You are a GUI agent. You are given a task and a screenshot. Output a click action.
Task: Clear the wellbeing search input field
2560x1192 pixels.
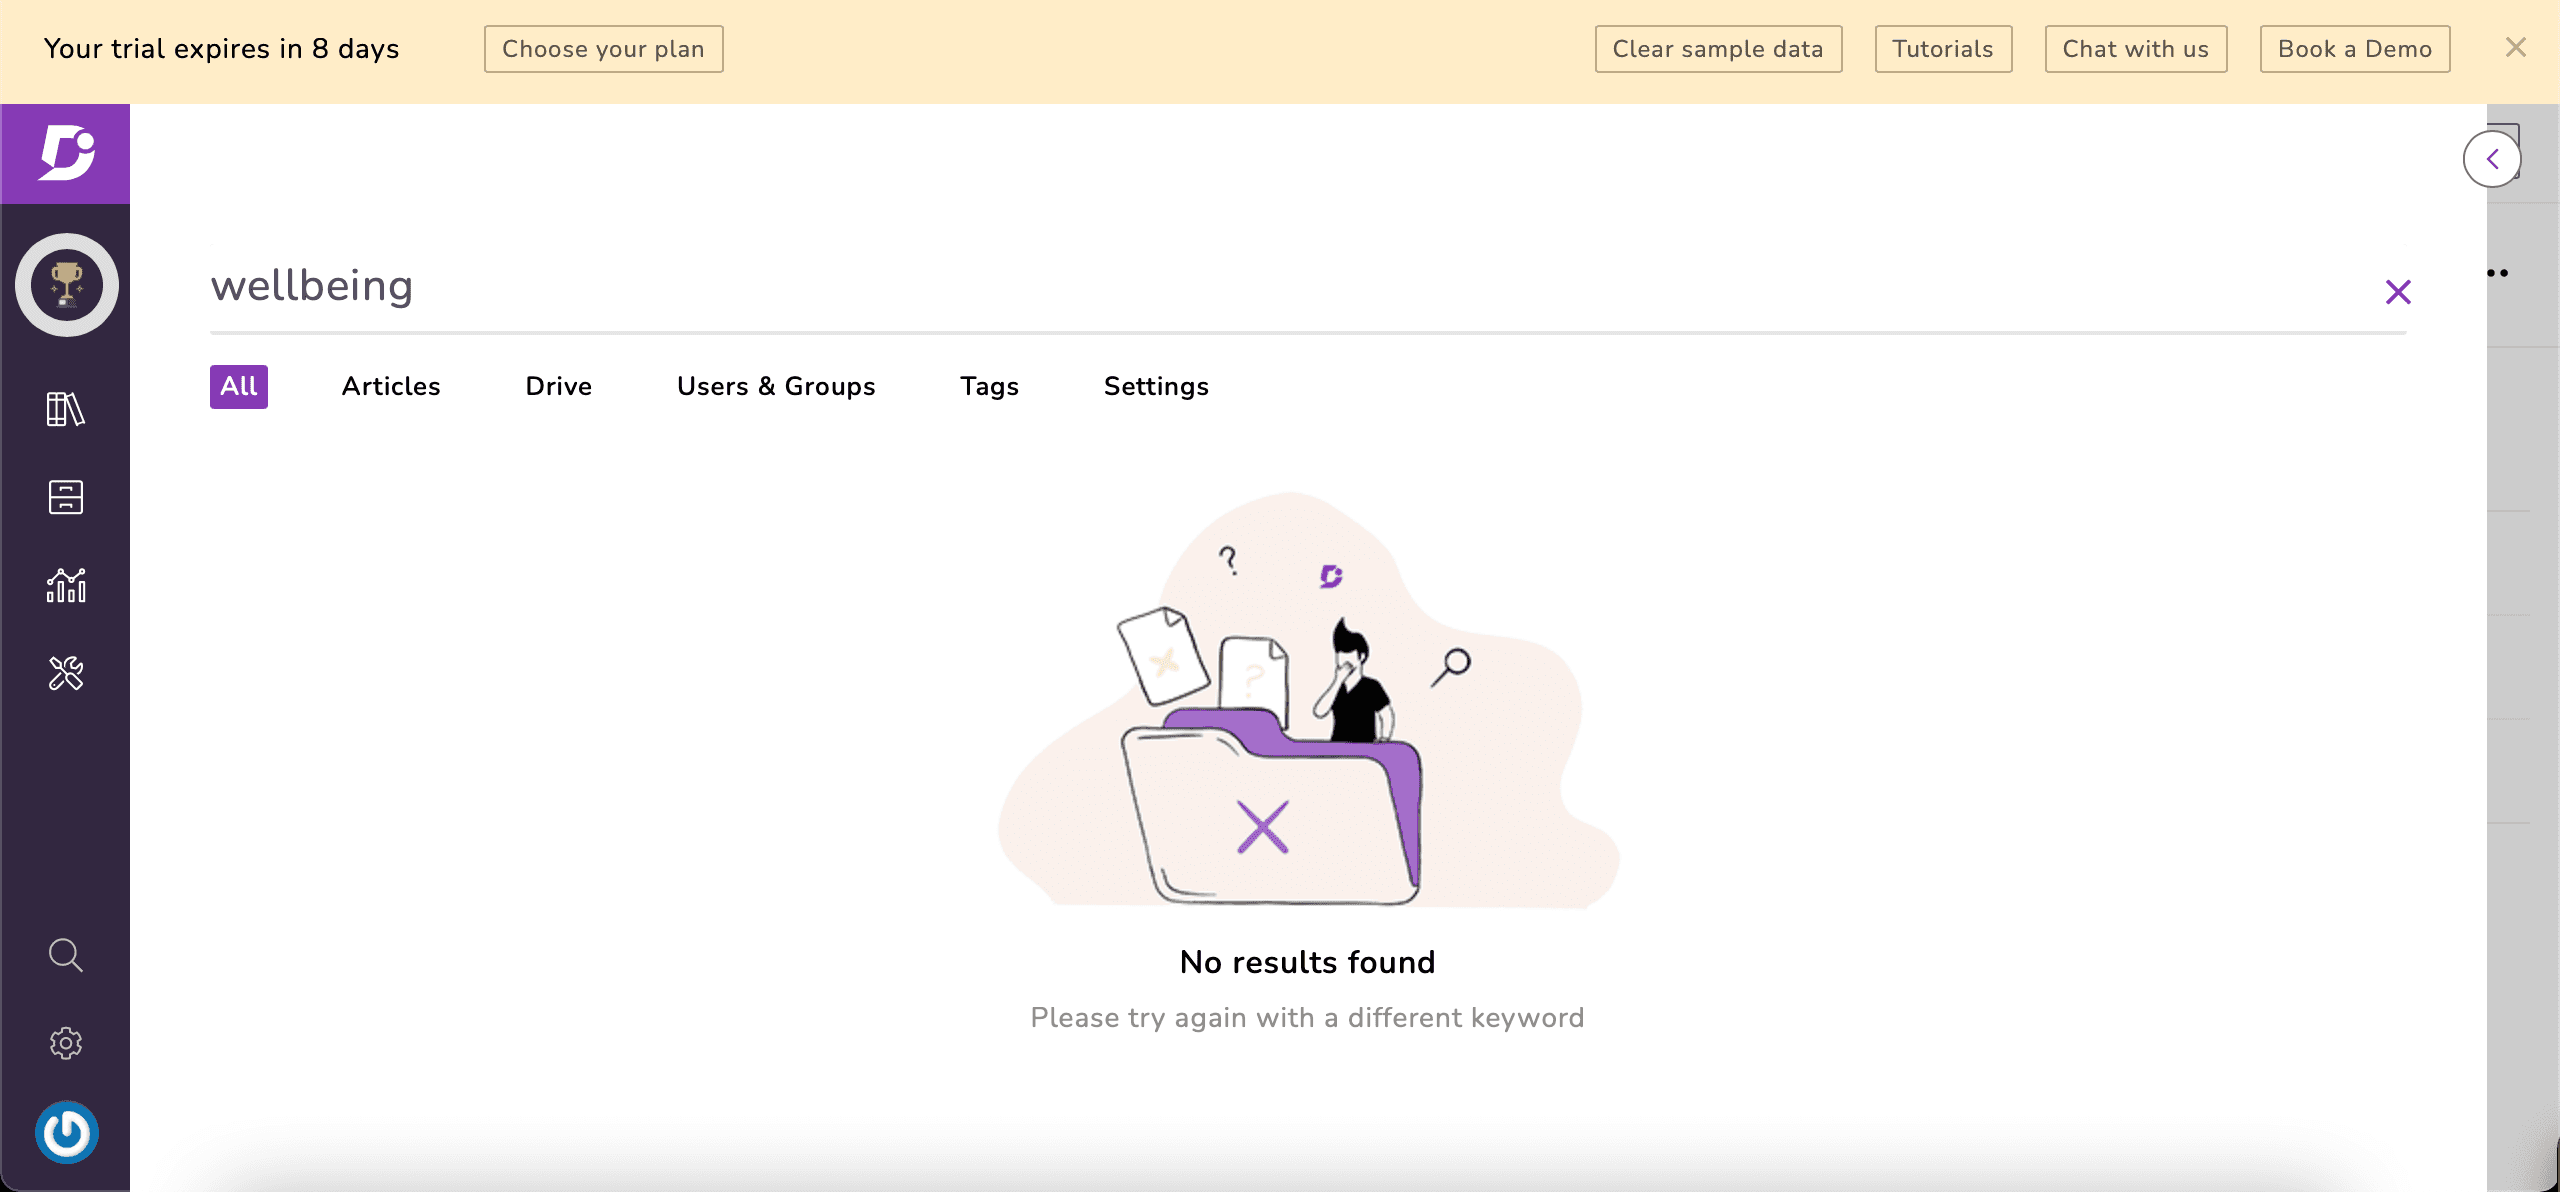pyautogui.click(x=2397, y=291)
